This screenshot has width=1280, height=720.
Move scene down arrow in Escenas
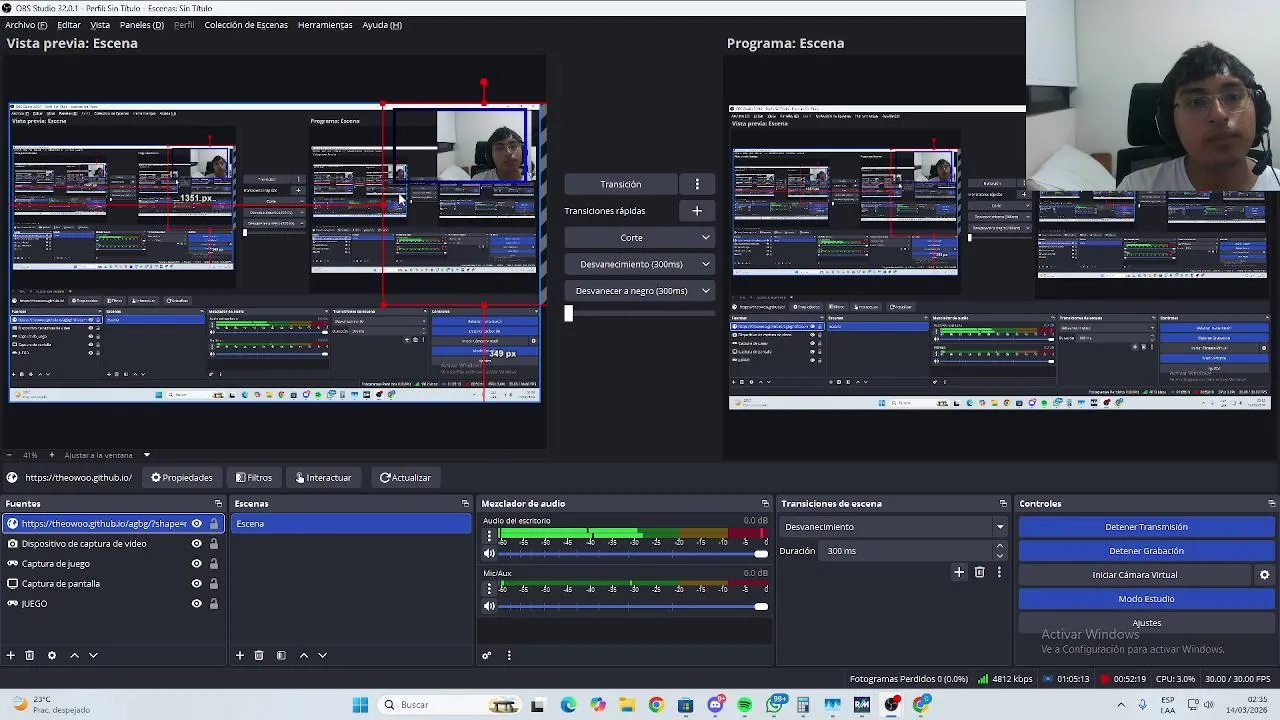pyautogui.click(x=322, y=655)
